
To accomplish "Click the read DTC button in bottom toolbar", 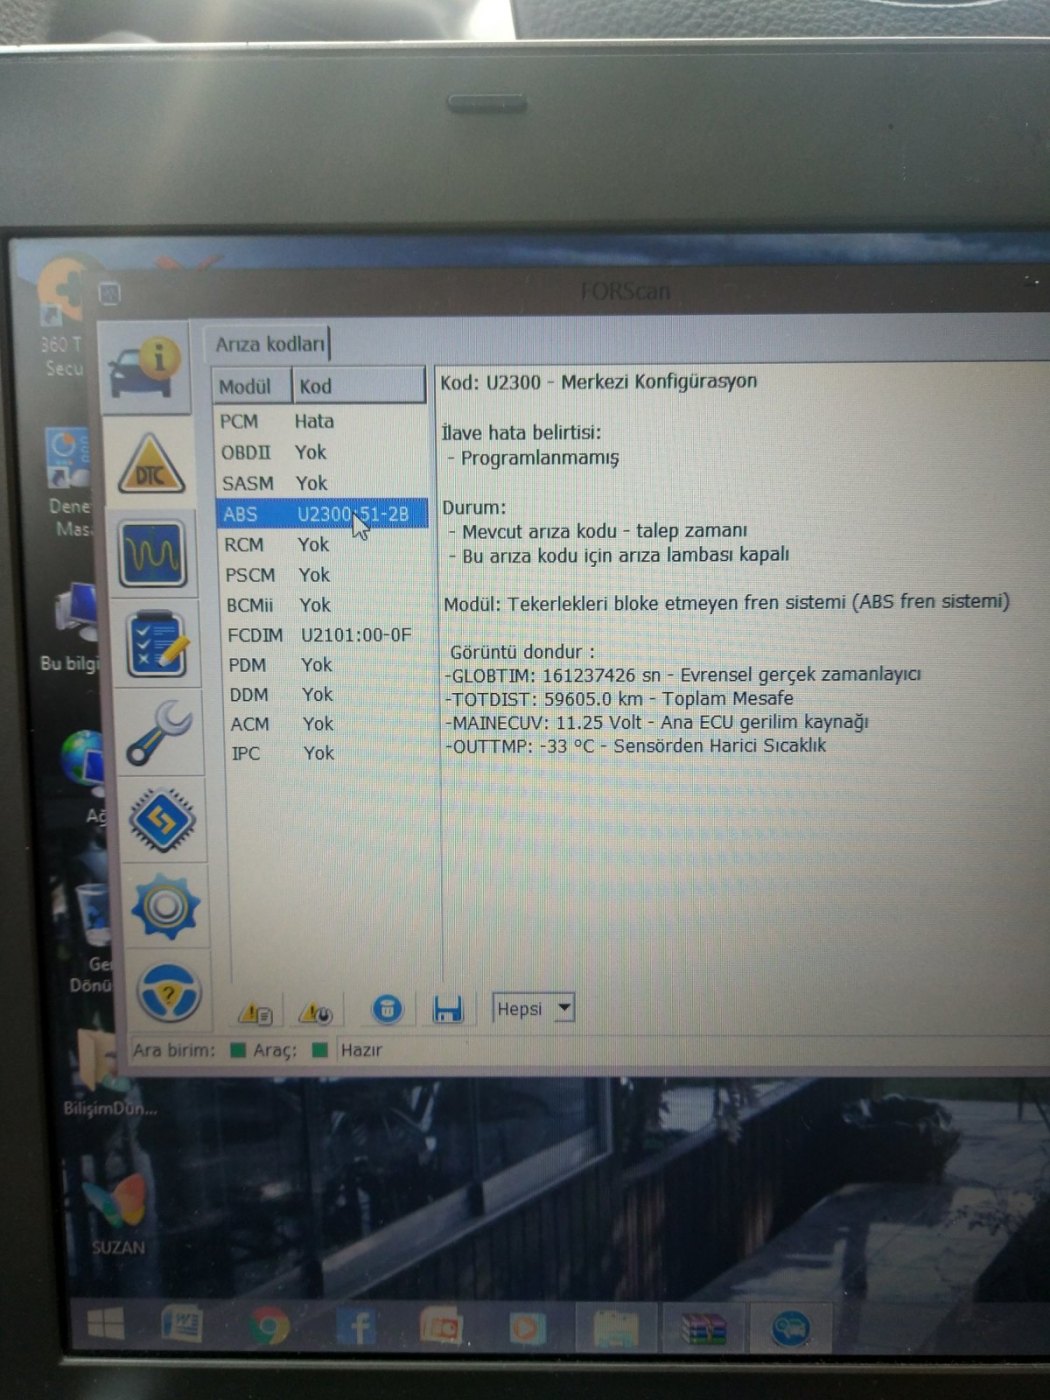I will click(x=255, y=1013).
